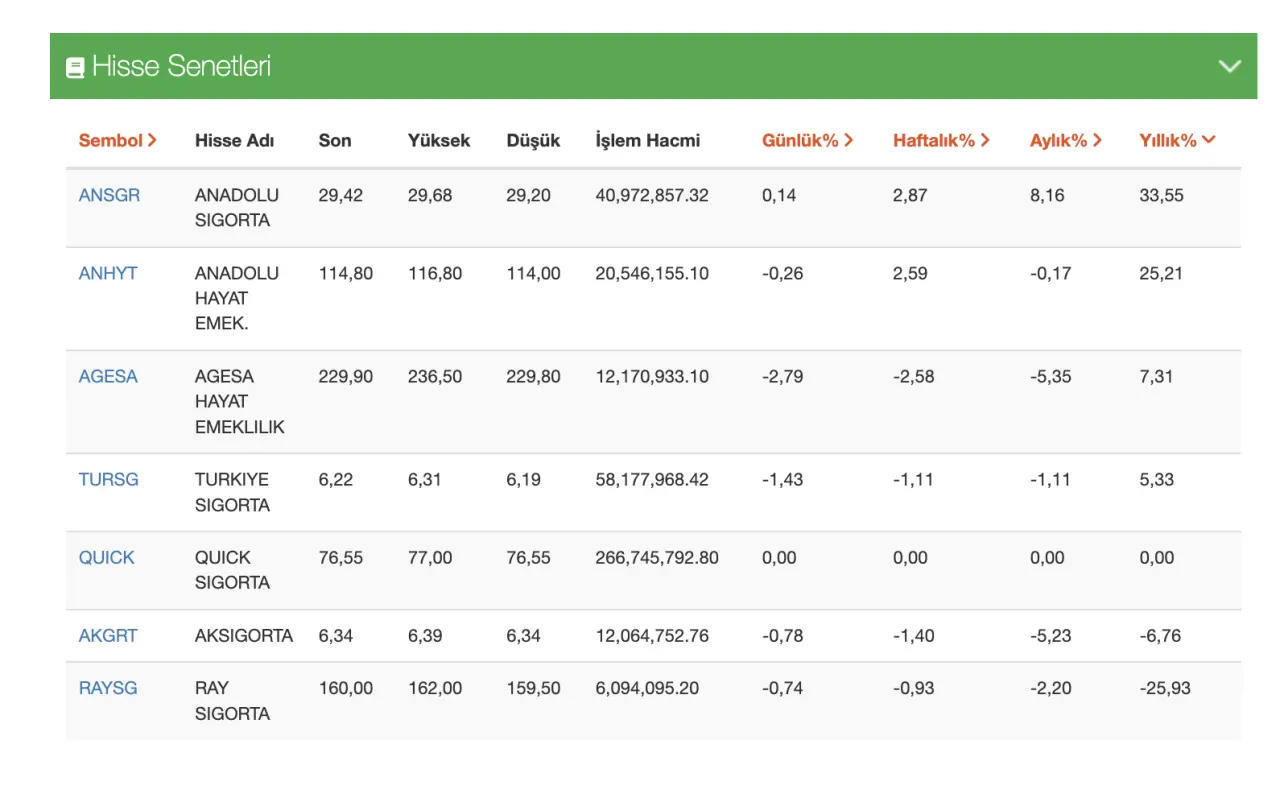Screen dimensions: 1280x794
Task: Open the ANSGR stock link
Action: (109, 195)
